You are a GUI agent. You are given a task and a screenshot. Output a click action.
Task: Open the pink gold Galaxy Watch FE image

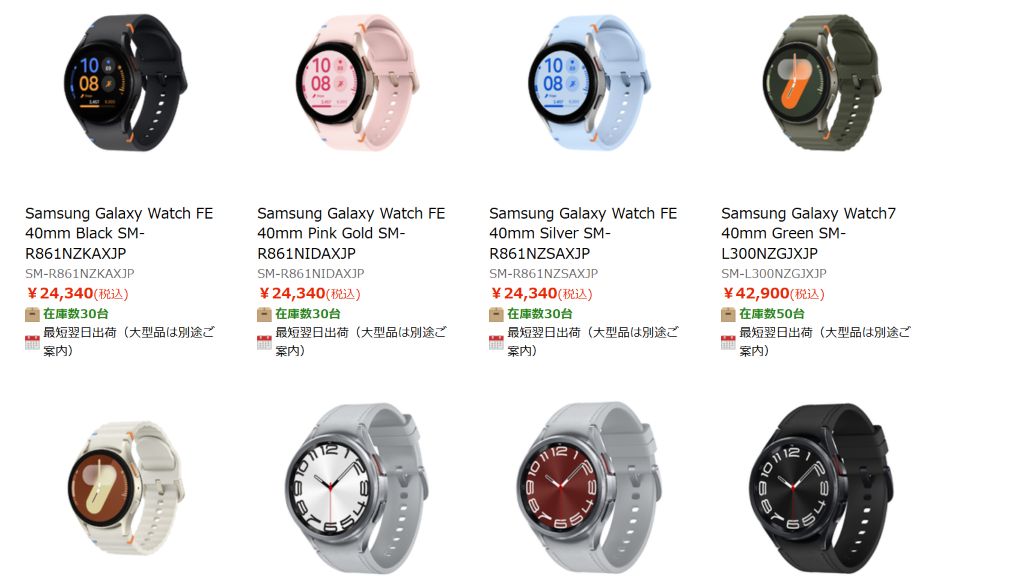(357, 84)
